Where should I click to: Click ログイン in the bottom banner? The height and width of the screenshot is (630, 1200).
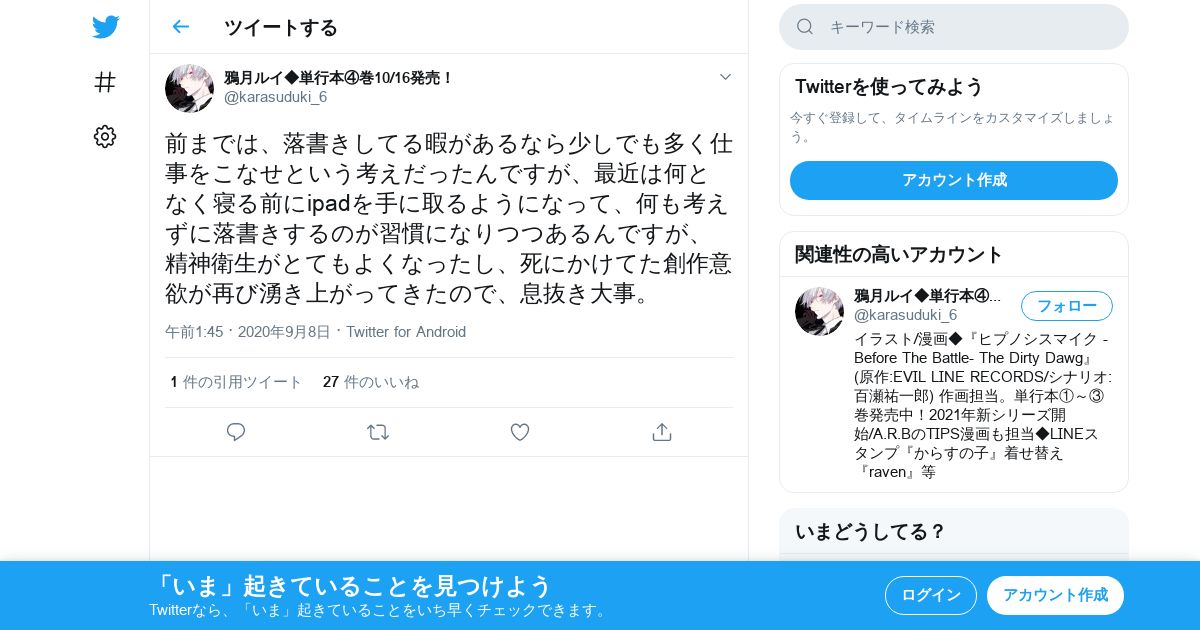[931, 595]
